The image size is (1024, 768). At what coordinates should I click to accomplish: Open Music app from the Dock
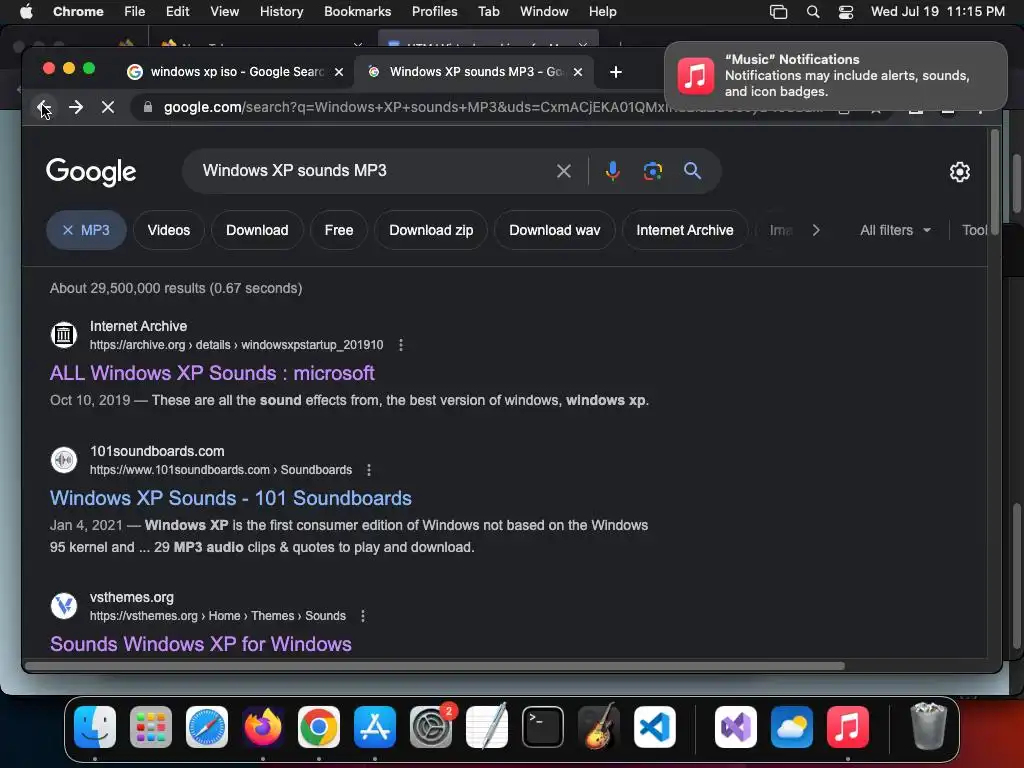pyautogui.click(x=848, y=727)
